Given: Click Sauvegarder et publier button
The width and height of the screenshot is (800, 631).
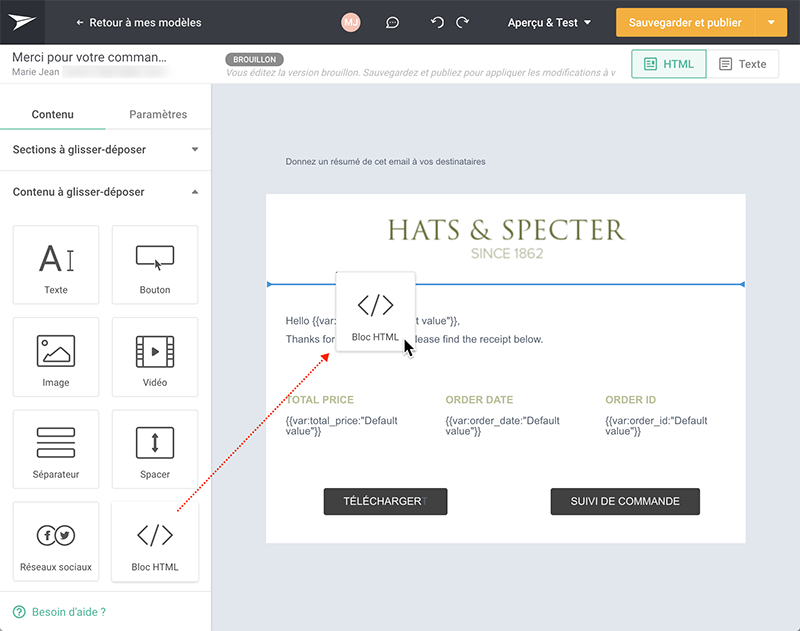Looking at the screenshot, I should [x=685, y=22].
